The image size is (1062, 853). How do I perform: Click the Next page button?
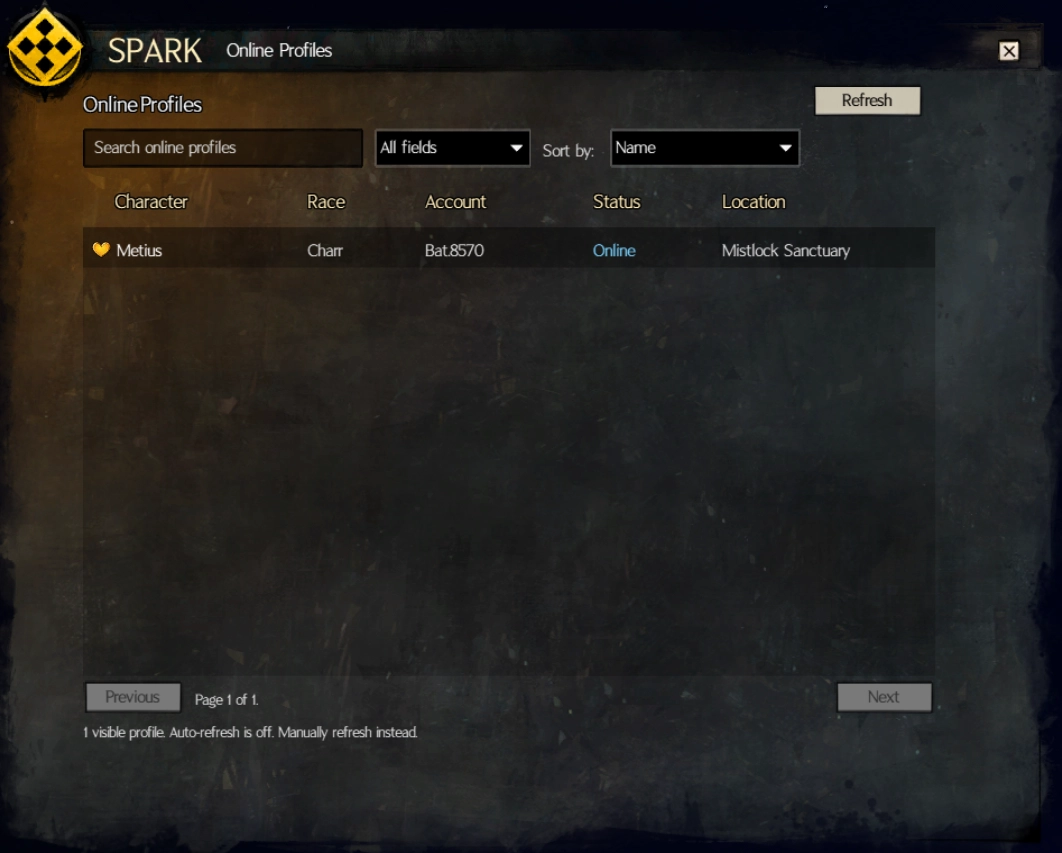[884, 697]
